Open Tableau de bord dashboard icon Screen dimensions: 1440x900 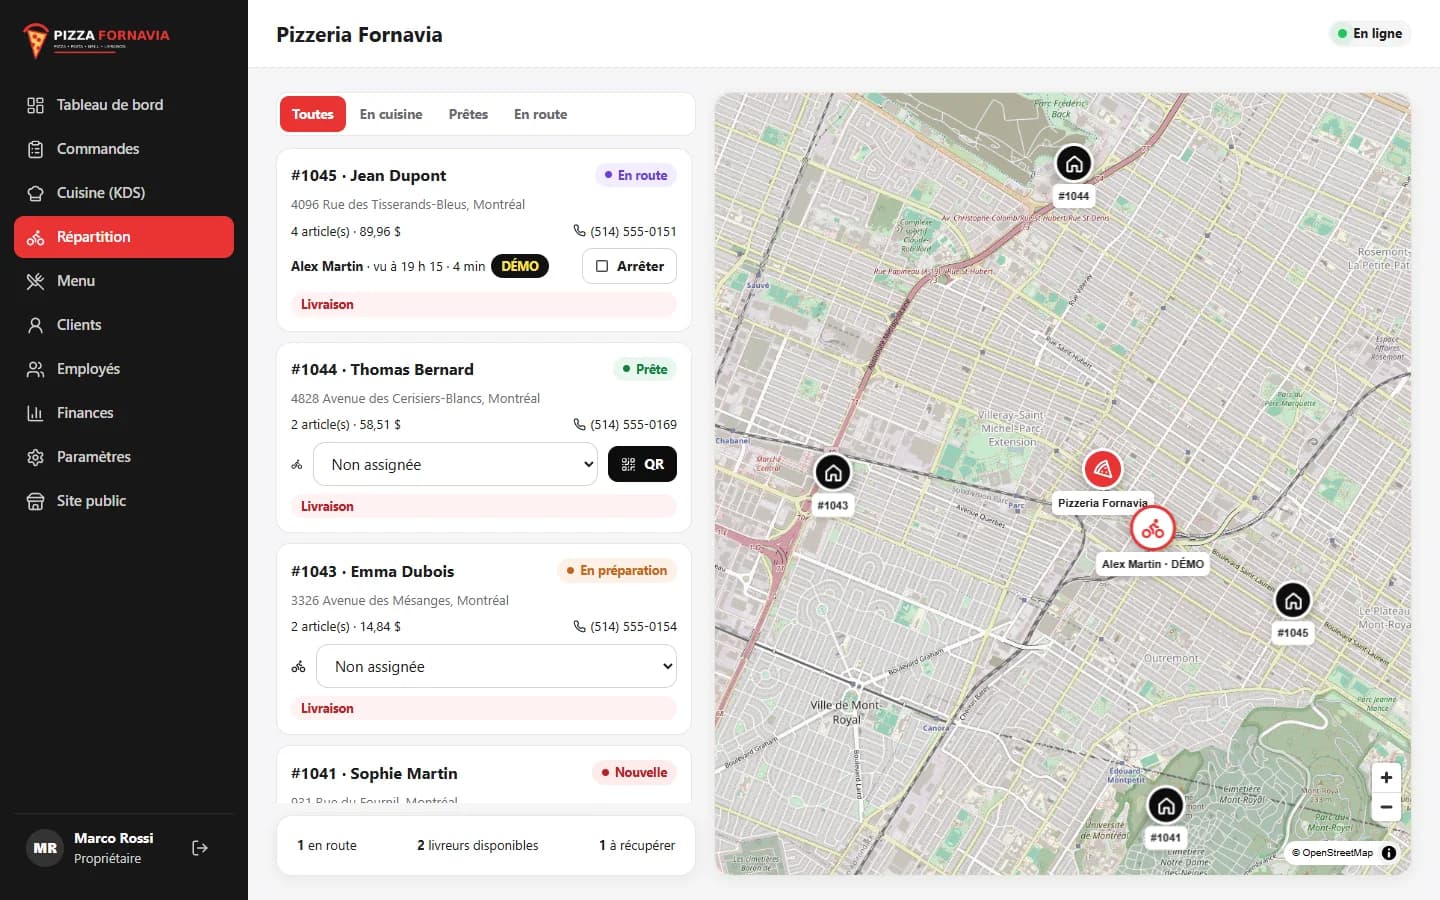coord(35,105)
